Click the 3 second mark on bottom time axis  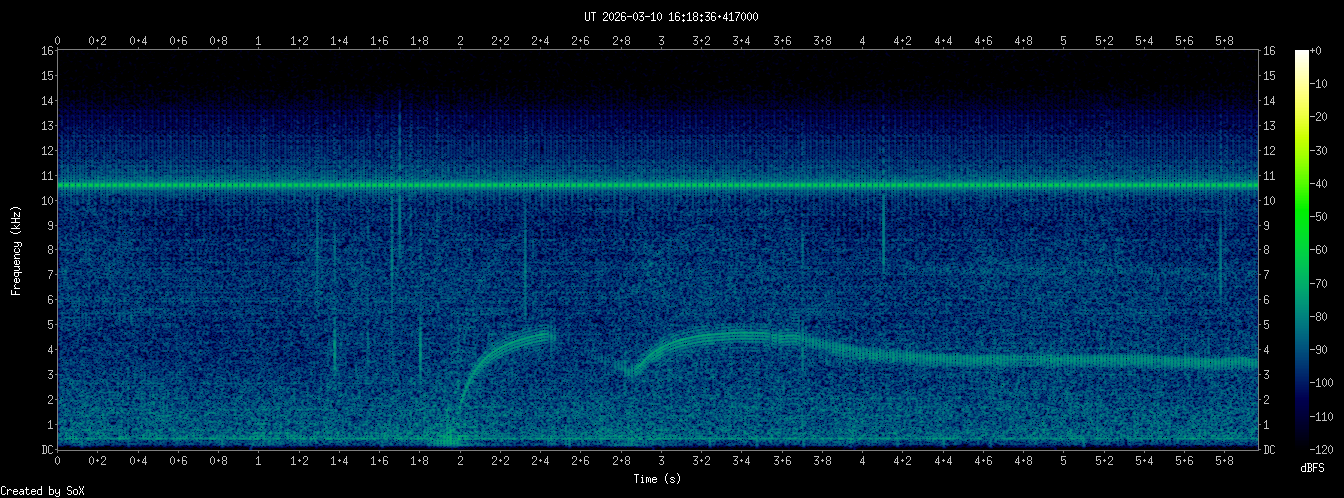point(662,462)
